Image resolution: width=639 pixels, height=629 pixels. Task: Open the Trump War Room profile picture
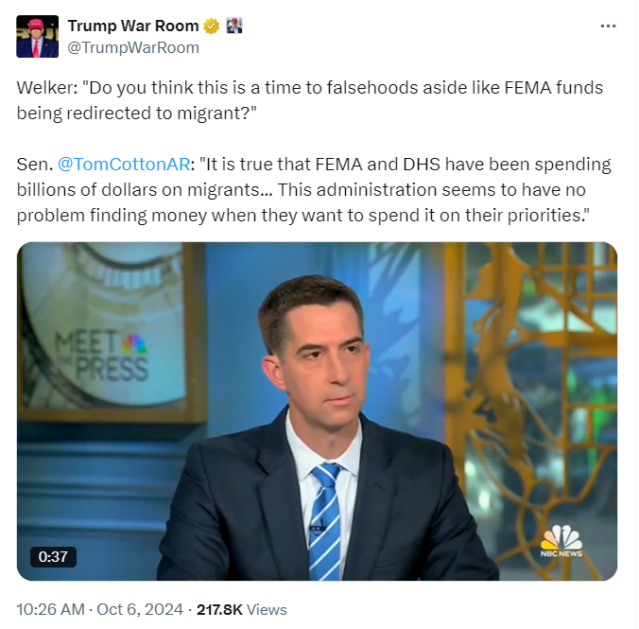point(37,37)
